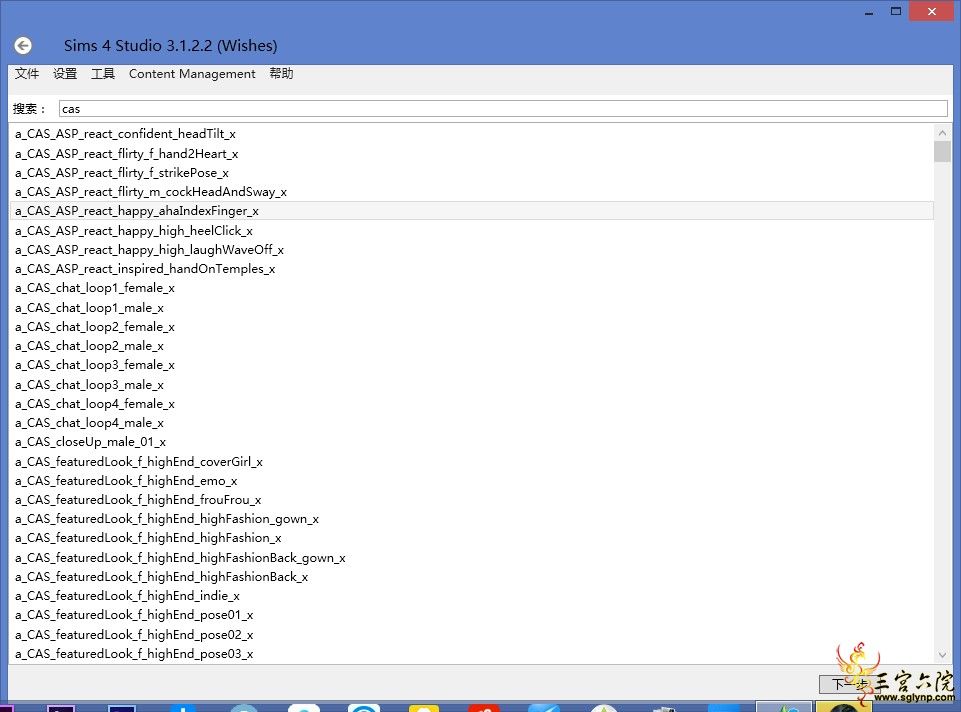Maximize the Sims 4 Studio window
The image size is (961, 712).
click(x=896, y=11)
